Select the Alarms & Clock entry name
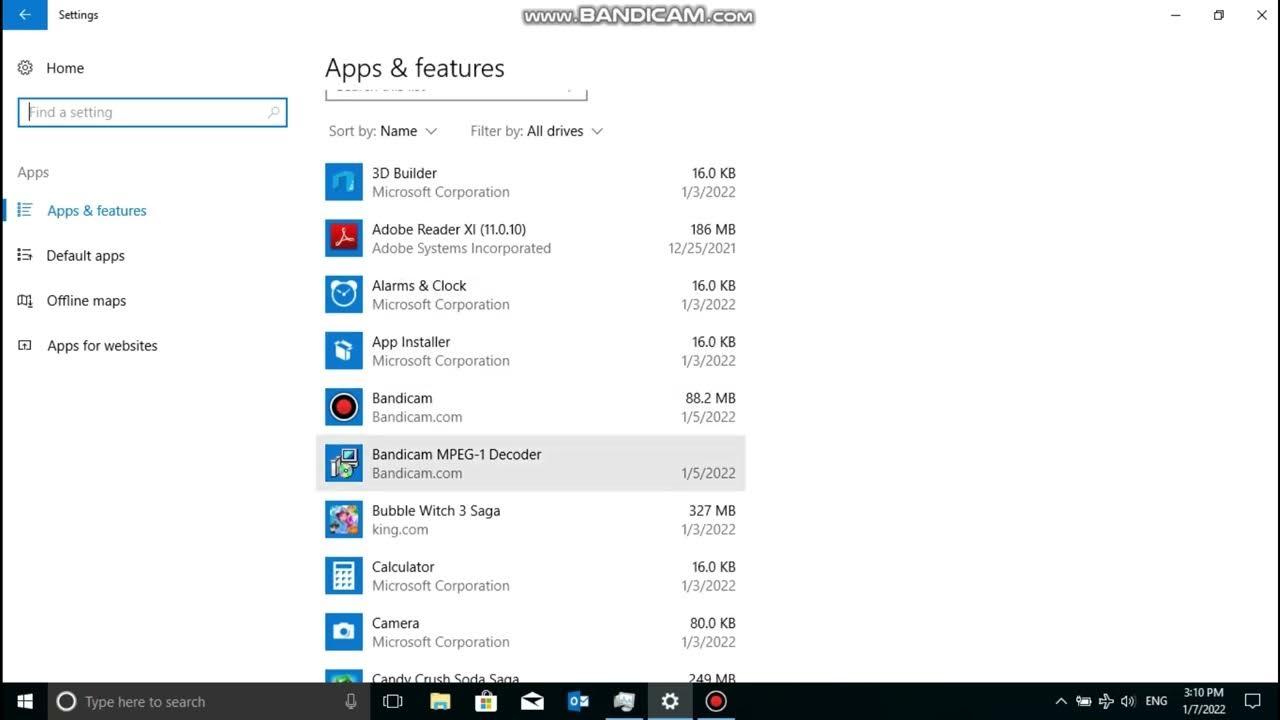Viewport: 1280px width, 720px height. point(419,285)
